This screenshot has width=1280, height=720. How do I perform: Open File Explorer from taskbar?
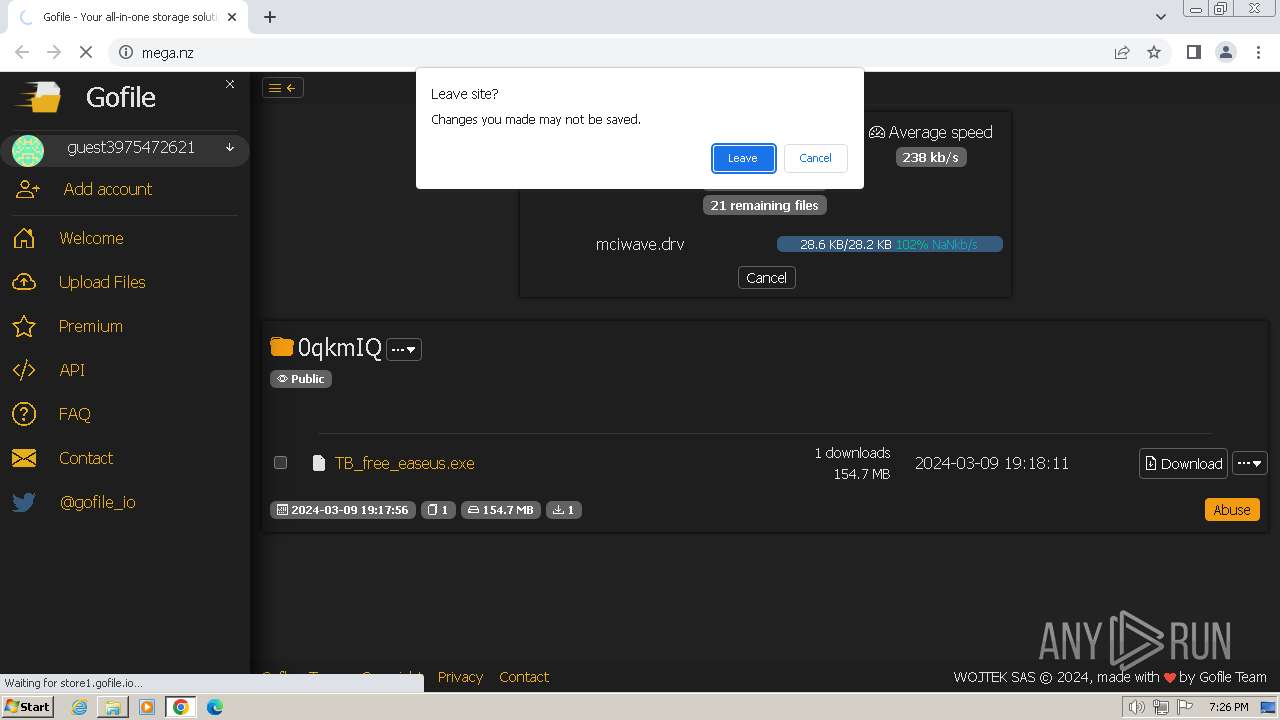click(113, 707)
